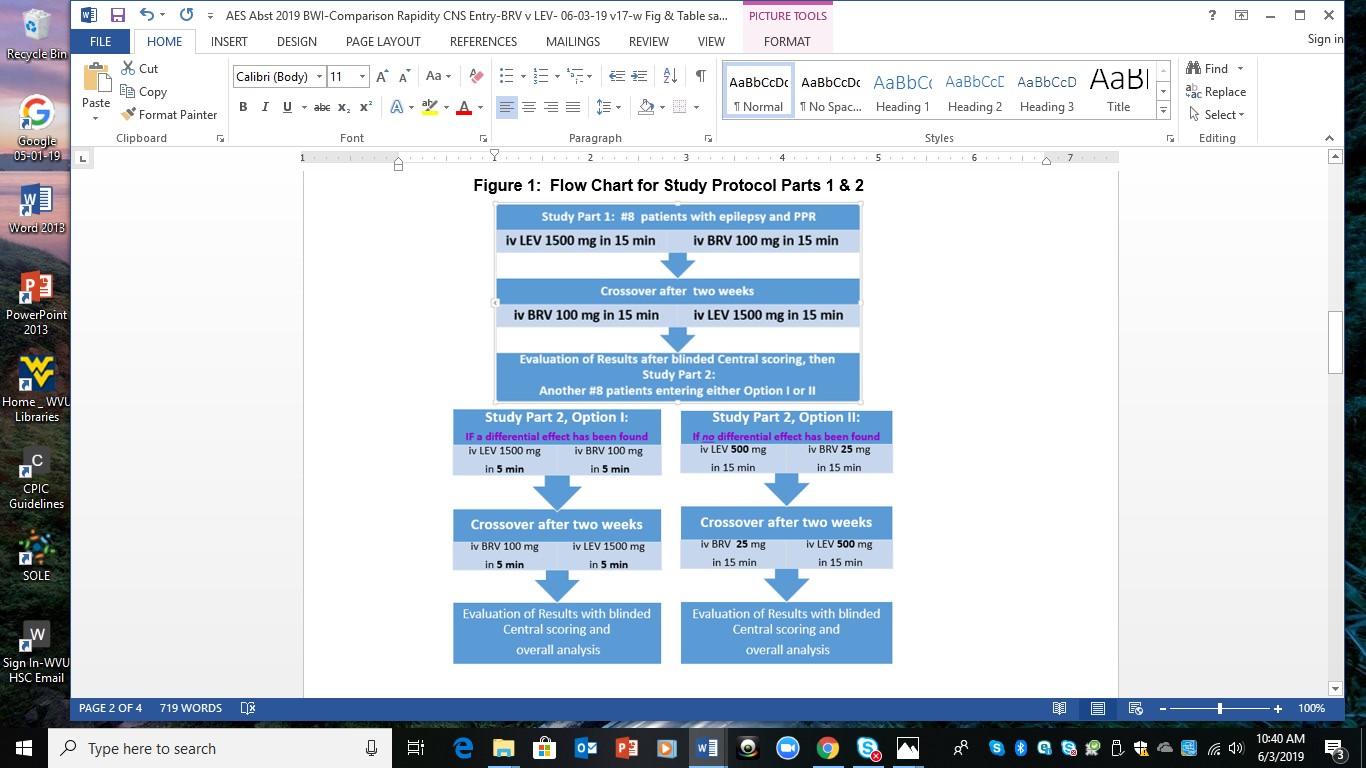The height and width of the screenshot is (768, 1366).
Task: Click the Sort icon in Paragraph group
Action: (x=670, y=77)
